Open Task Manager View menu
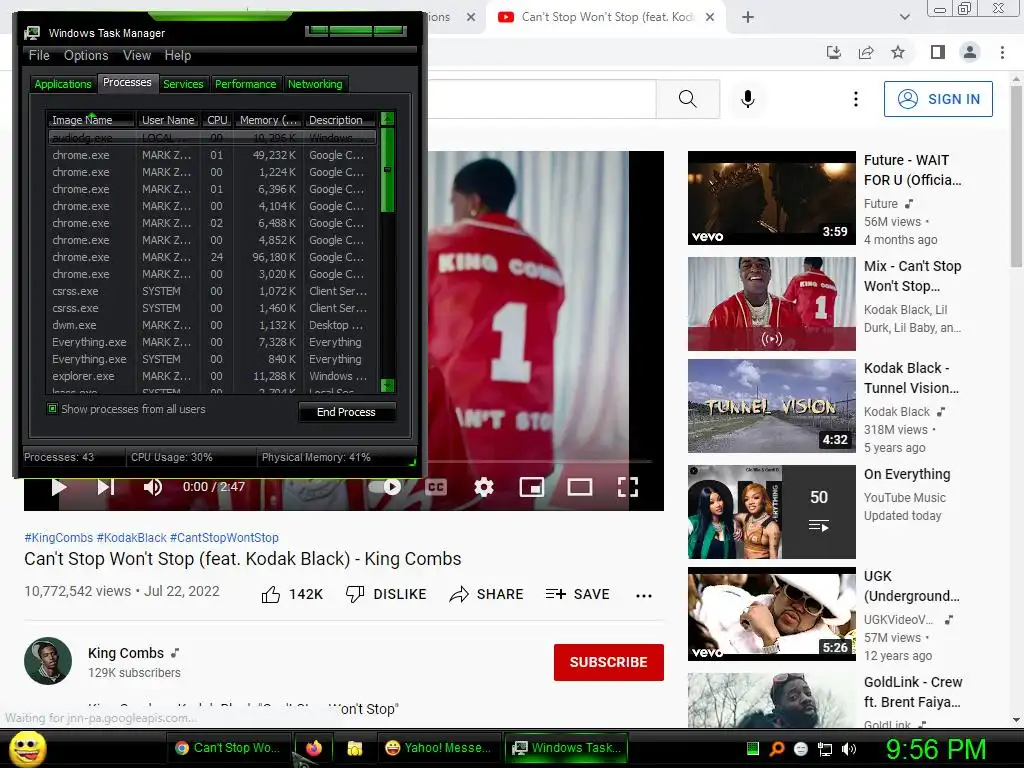Viewport: 1024px width, 768px height. [x=137, y=56]
